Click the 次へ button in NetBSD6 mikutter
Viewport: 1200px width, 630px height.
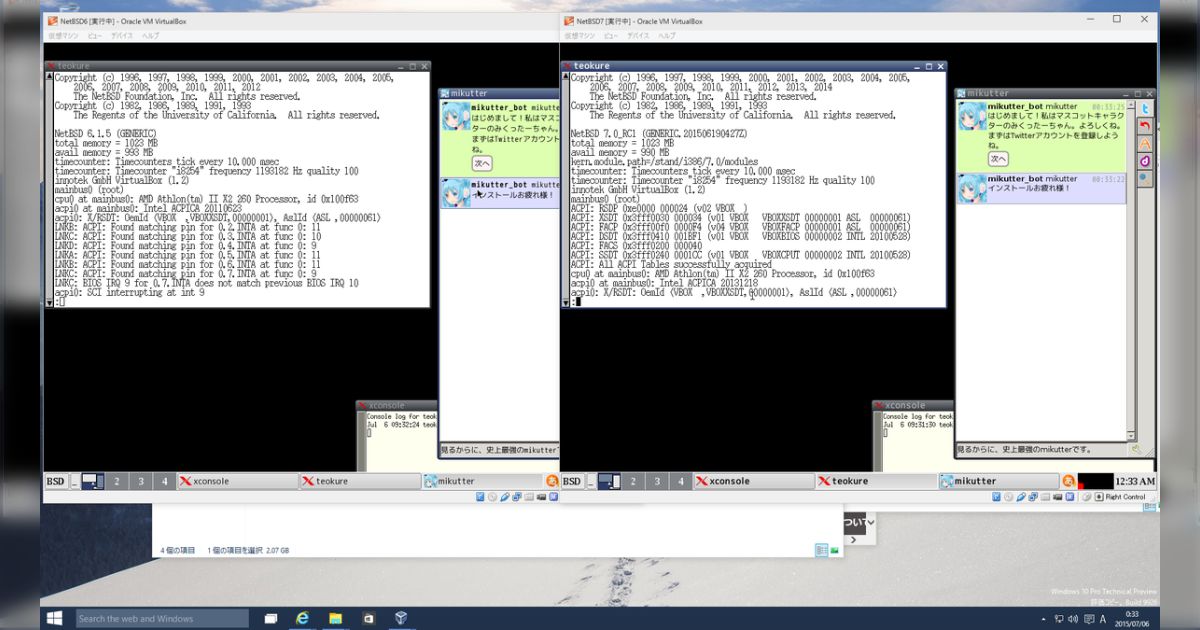point(482,163)
